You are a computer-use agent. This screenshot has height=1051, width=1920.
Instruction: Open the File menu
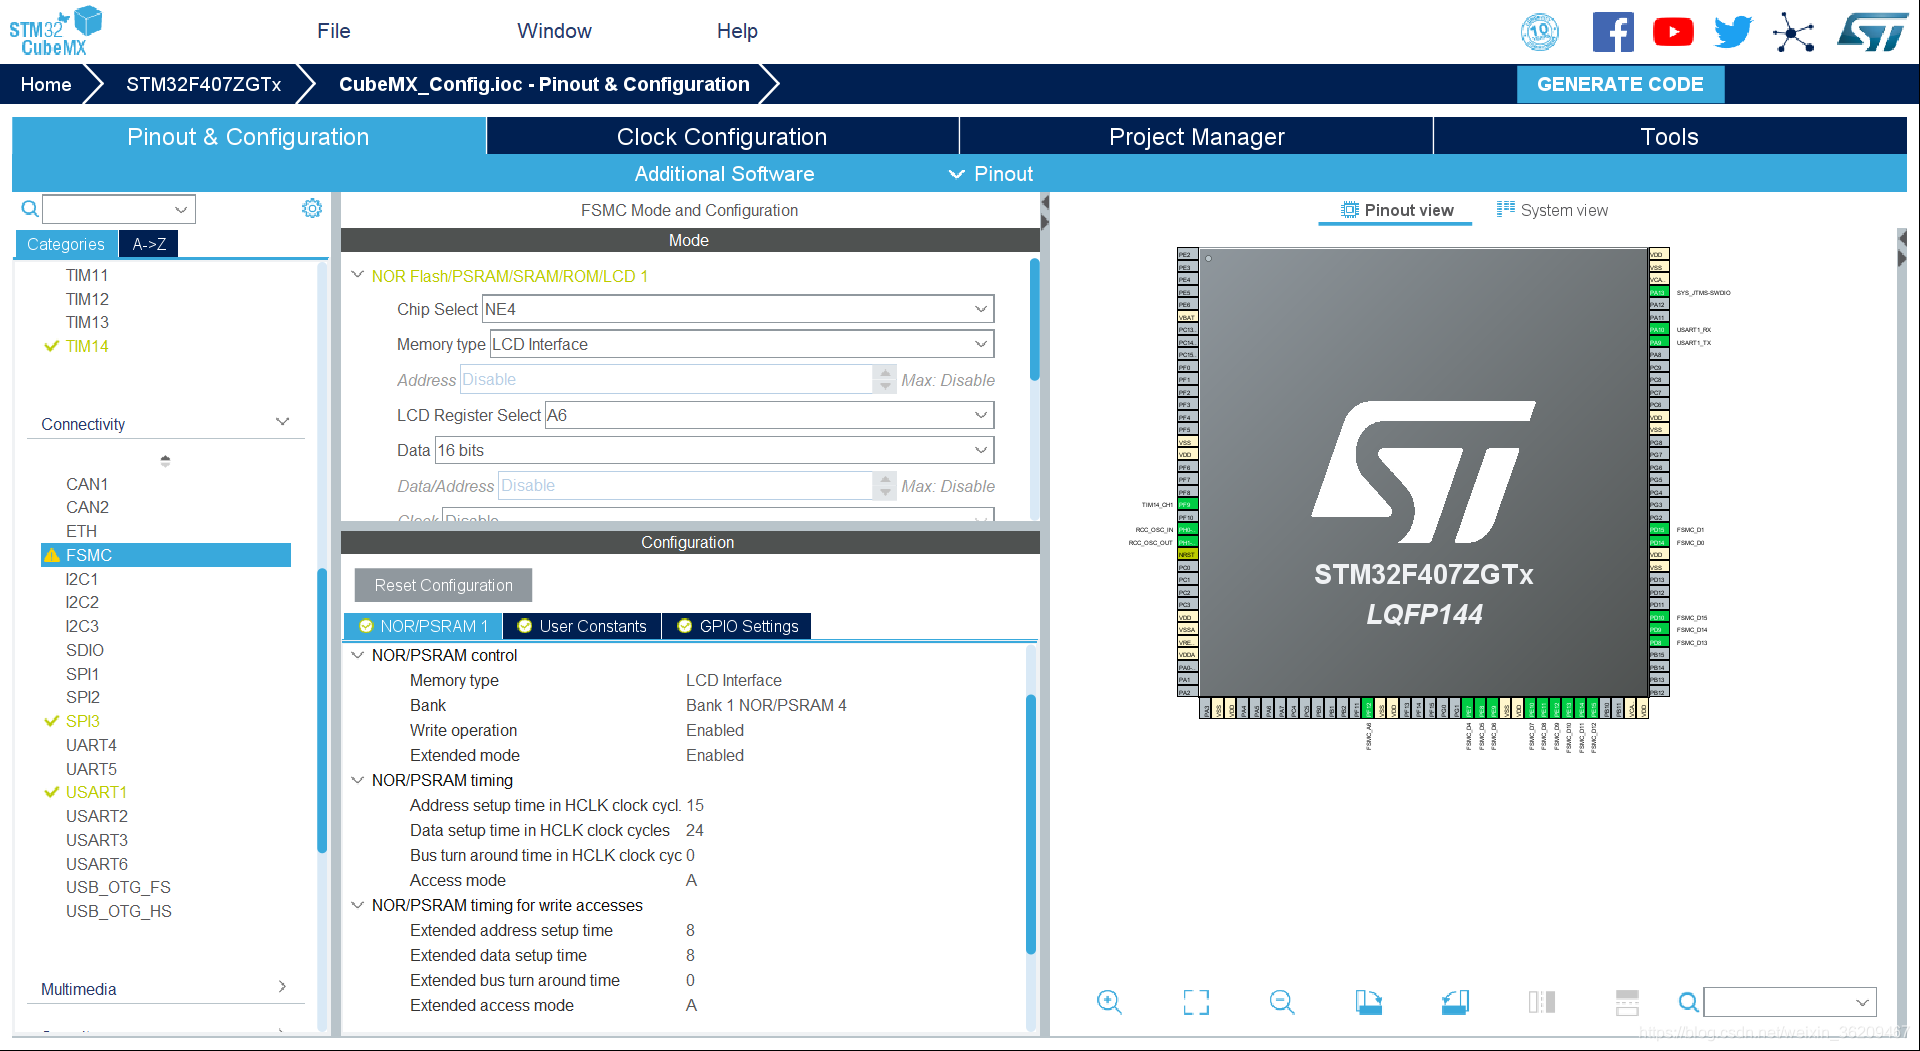point(334,31)
